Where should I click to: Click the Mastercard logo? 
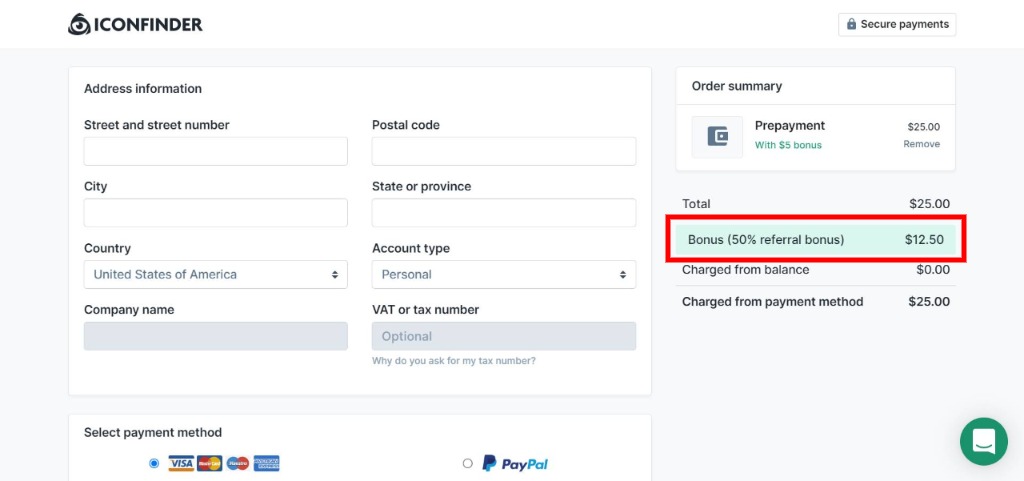click(x=210, y=463)
